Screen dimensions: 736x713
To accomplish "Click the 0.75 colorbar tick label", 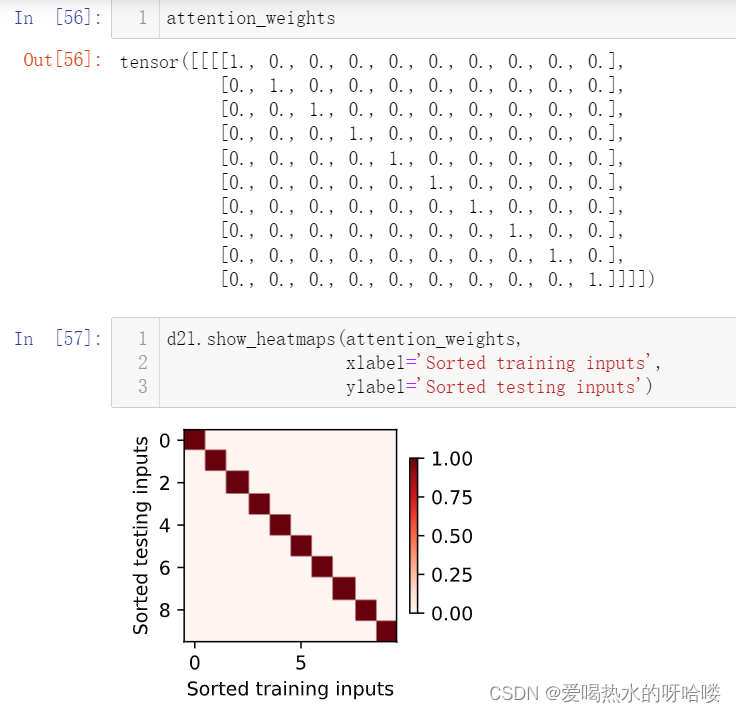I will pyautogui.click(x=452, y=498).
